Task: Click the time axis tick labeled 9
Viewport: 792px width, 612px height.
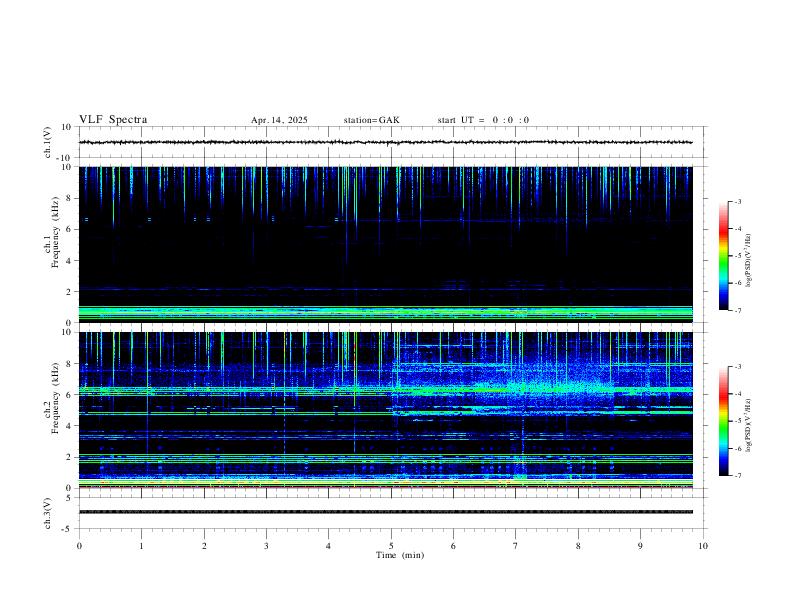Action: click(x=640, y=546)
